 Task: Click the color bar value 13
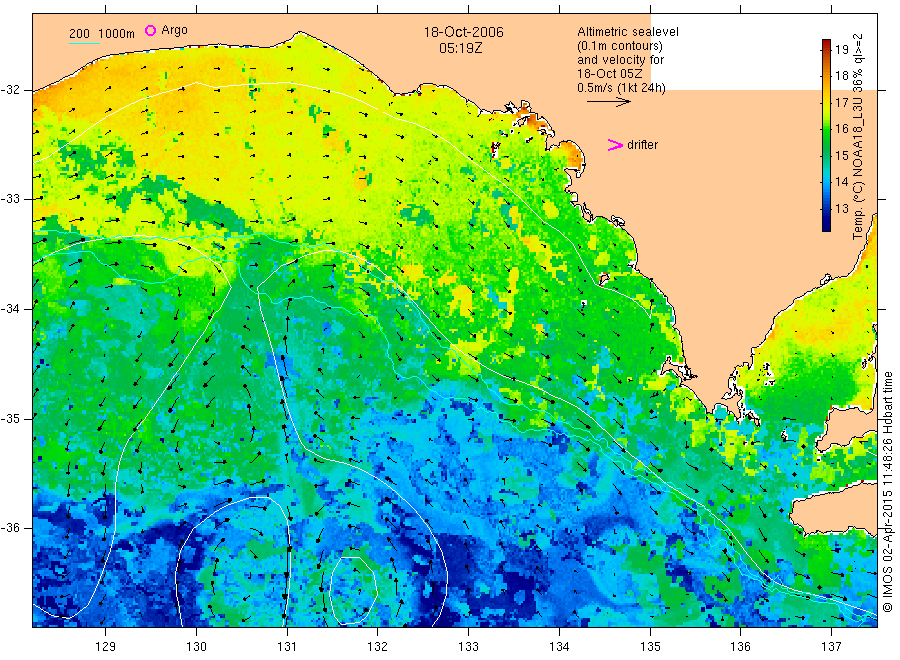pyautogui.click(x=841, y=208)
